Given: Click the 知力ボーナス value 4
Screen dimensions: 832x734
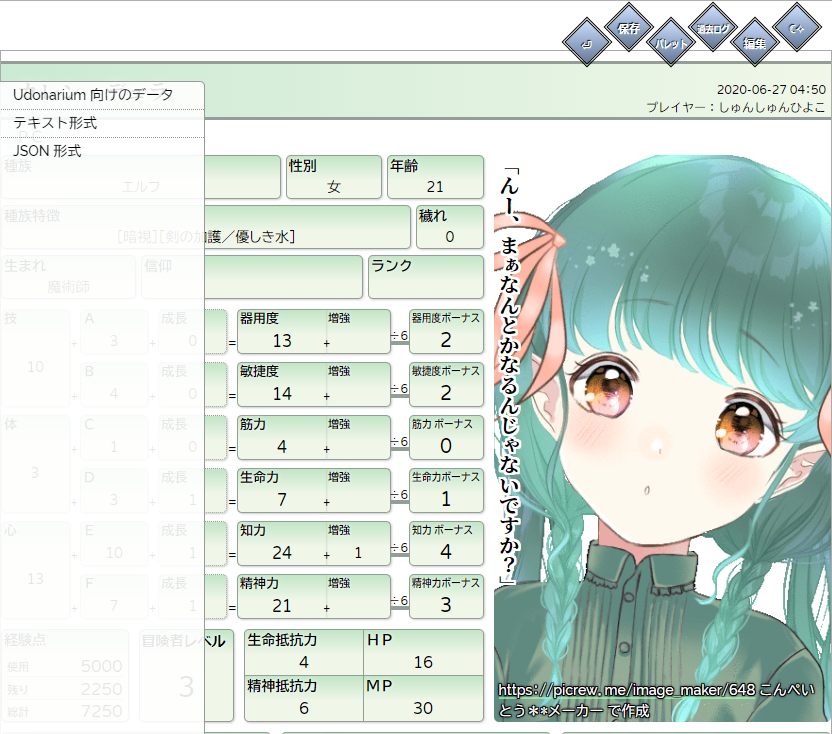Looking at the screenshot, I should tap(446, 552).
